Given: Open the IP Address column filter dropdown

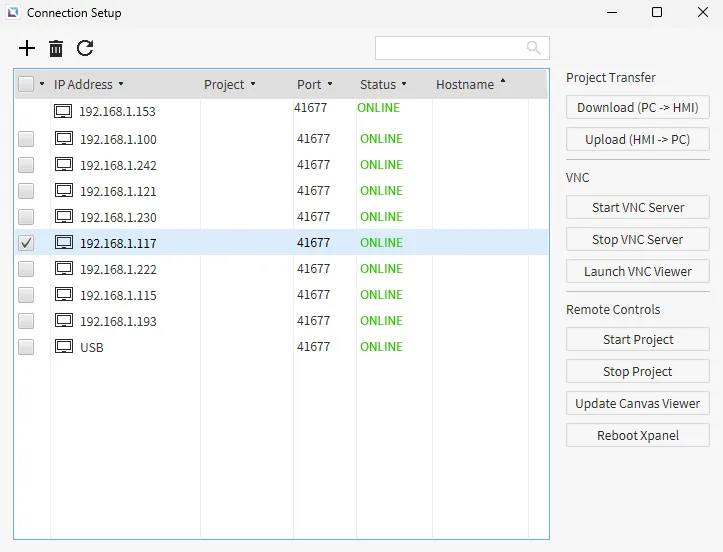Looking at the screenshot, I should (121, 85).
